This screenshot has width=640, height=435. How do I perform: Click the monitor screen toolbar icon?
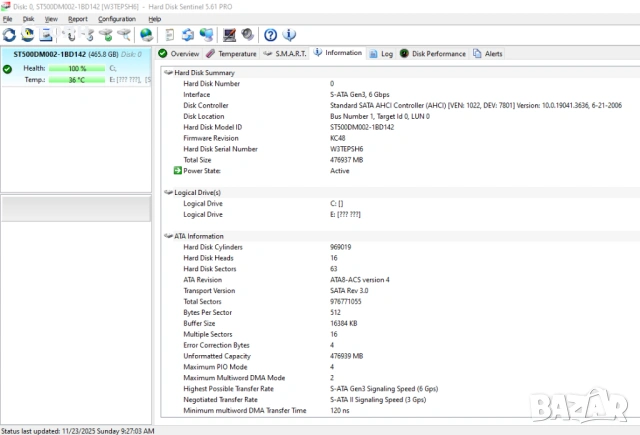(x=230, y=35)
